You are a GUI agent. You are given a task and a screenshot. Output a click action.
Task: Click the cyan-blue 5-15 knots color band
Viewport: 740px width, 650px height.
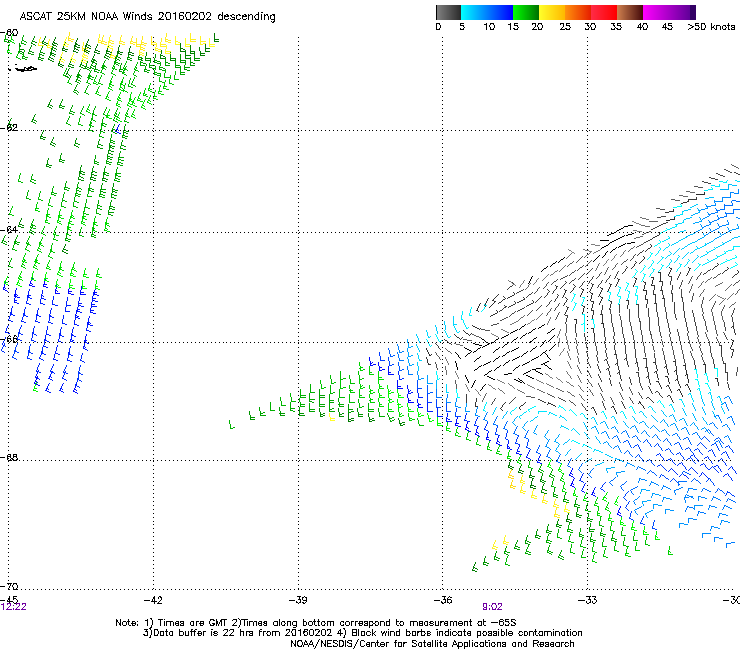click(x=486, y=12)
